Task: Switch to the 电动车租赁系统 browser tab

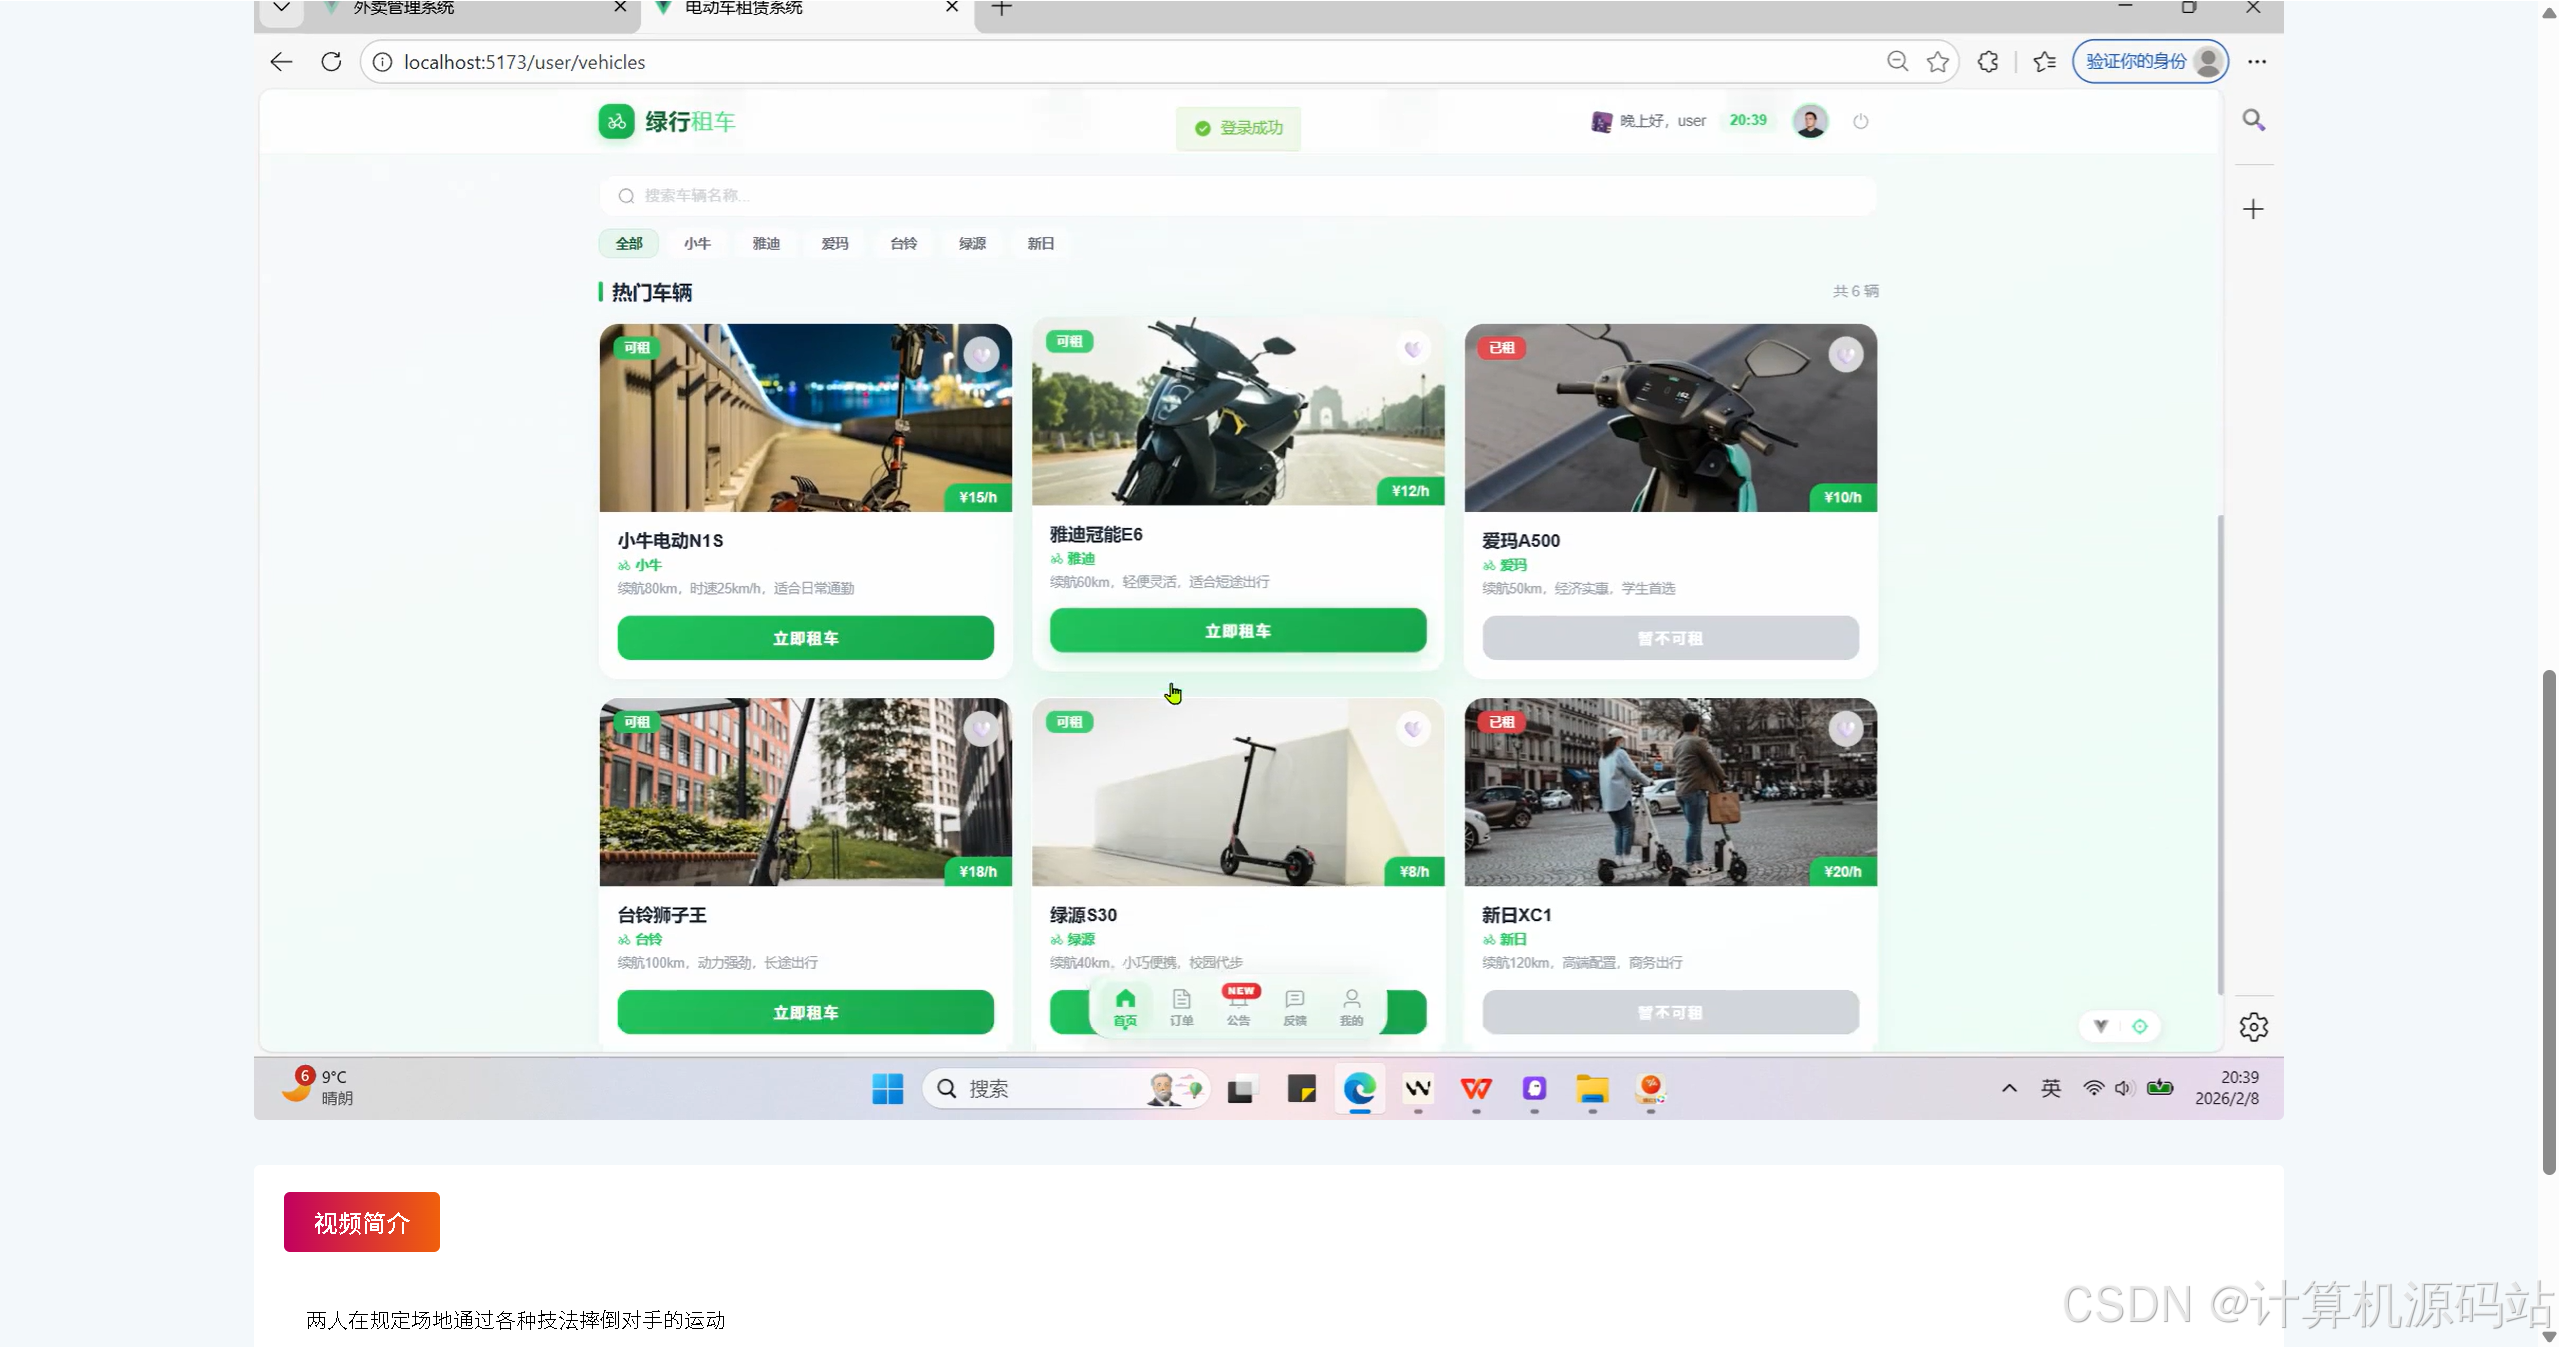Action: pos(808,10)
